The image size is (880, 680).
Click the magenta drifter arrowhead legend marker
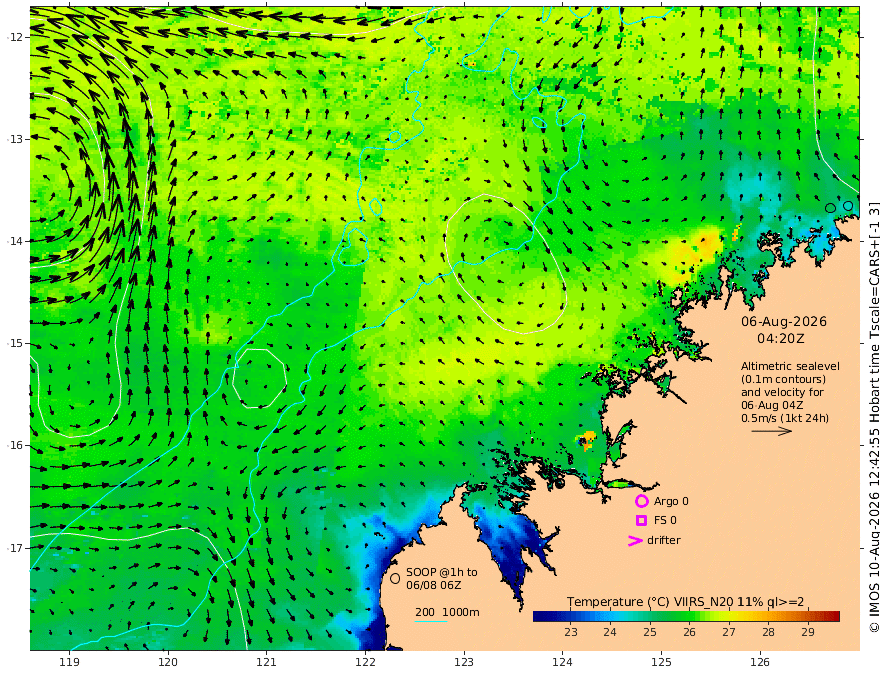(635, 540)
